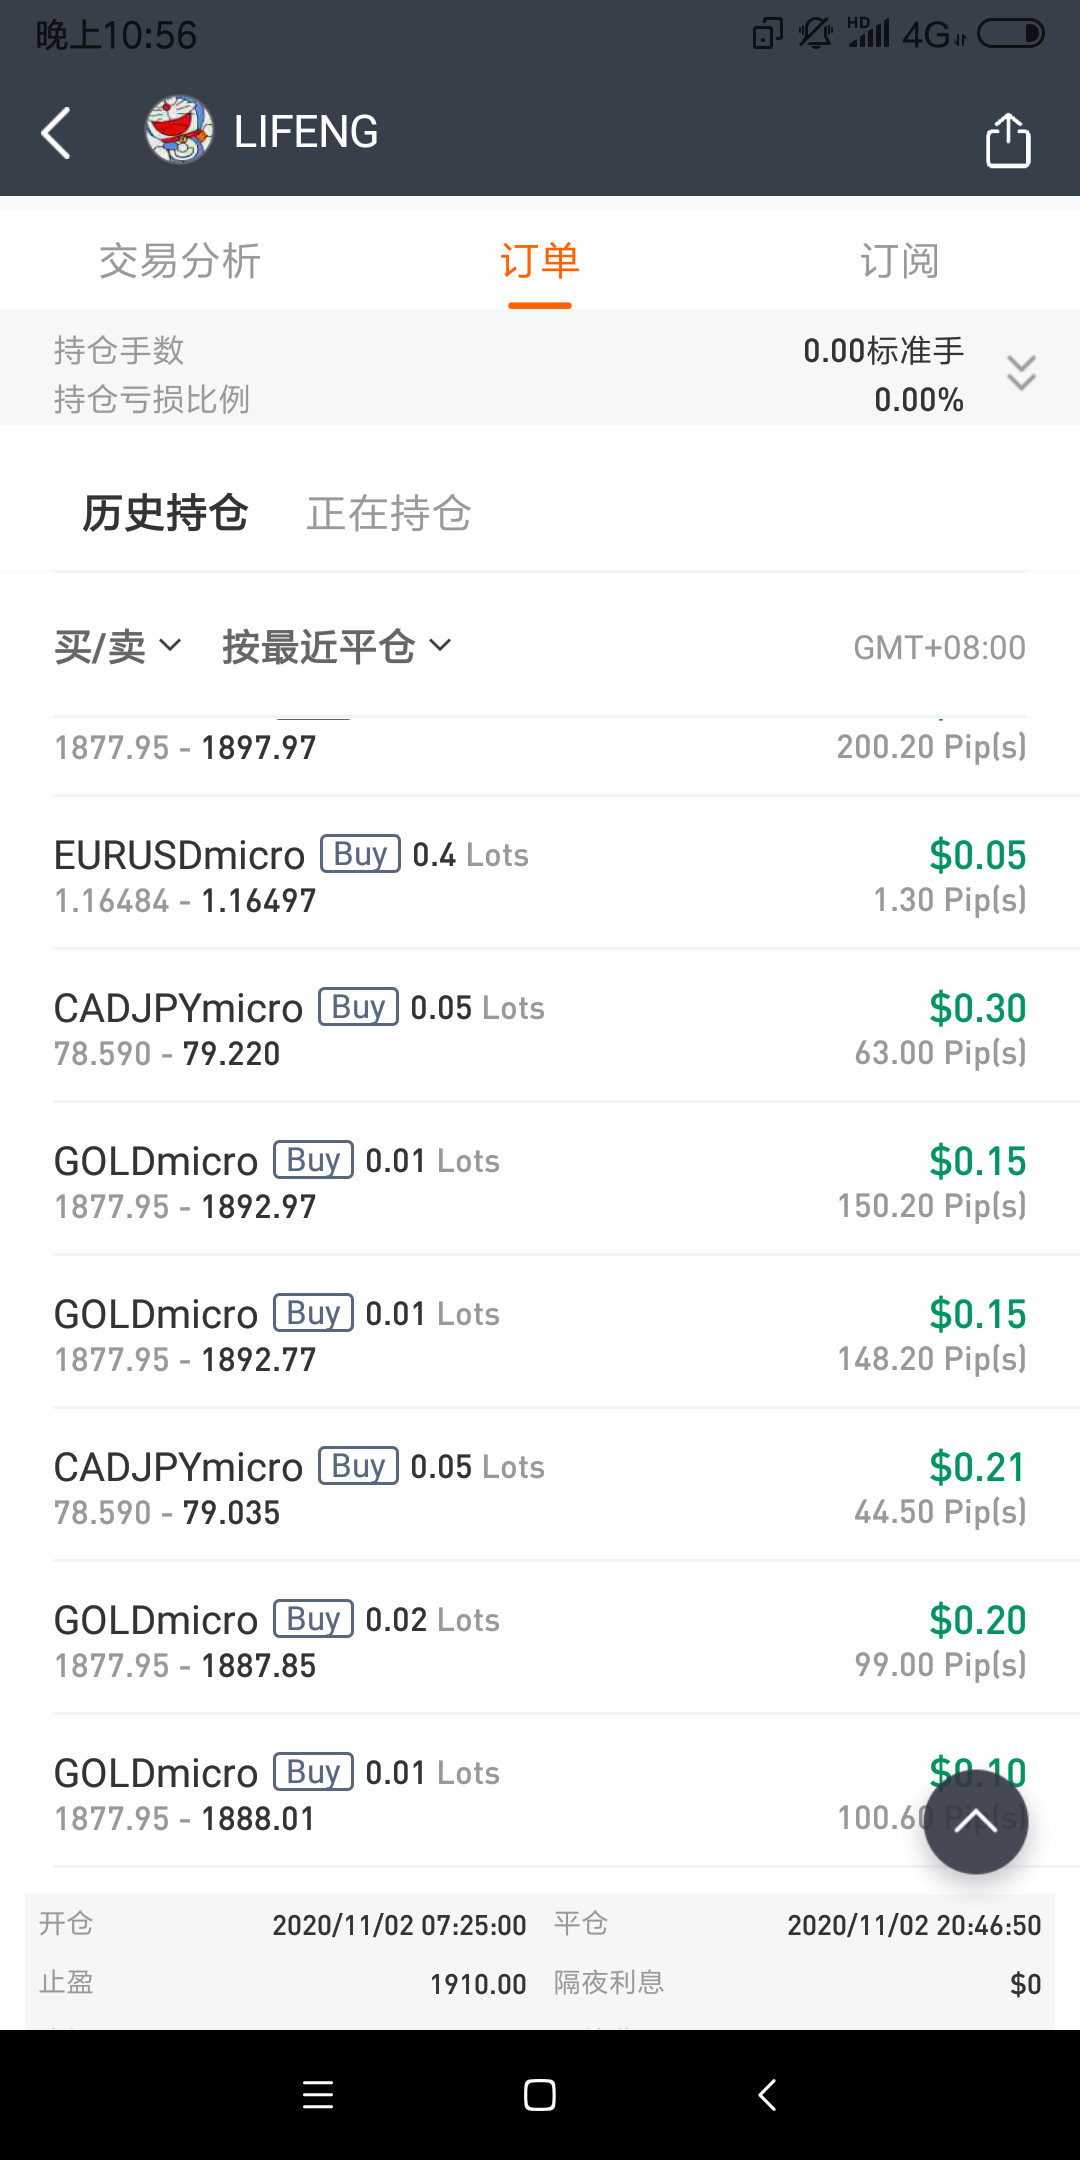Switch to the 订阅 tab
This screenshot has height=2160, width=1080.
(899, 261)
